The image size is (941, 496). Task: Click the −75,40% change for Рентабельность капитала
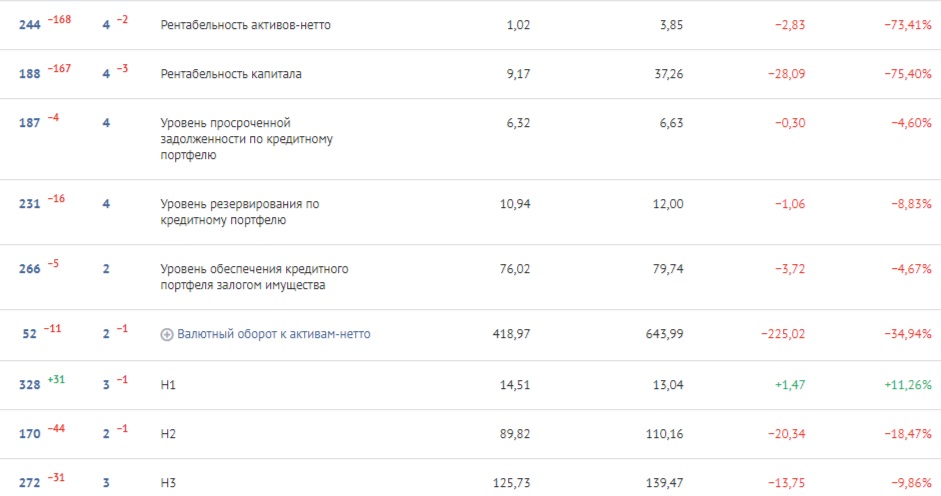pyautogui.click(x=907, y=74)
